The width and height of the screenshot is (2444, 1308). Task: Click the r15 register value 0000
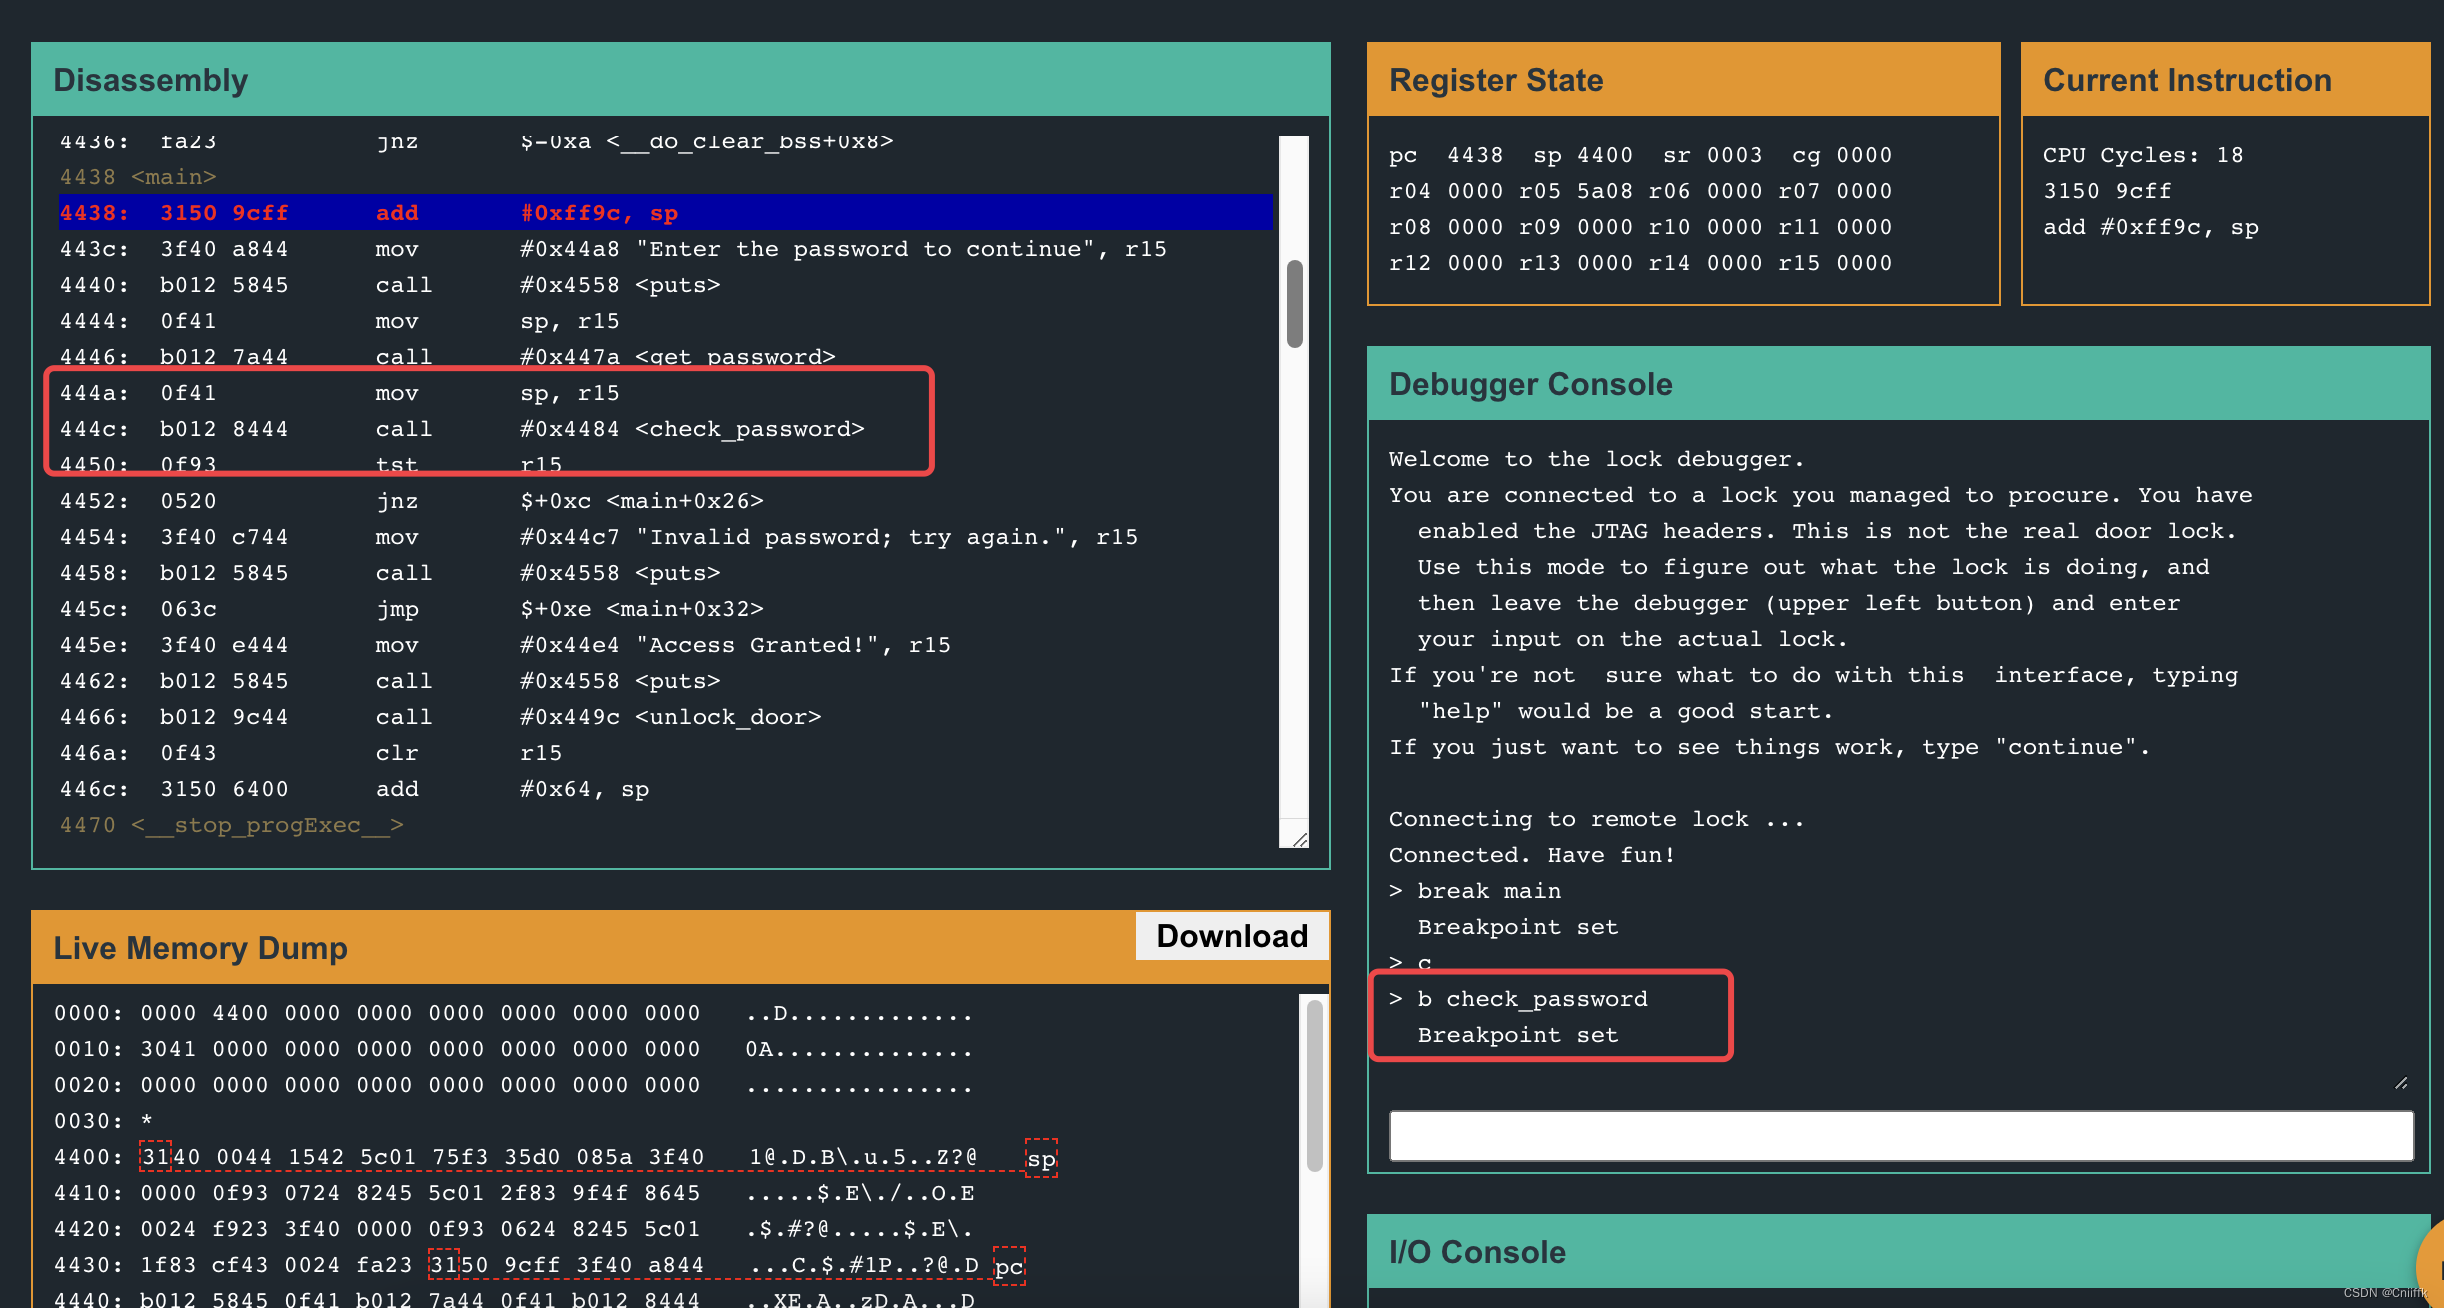coord(1864,263)
